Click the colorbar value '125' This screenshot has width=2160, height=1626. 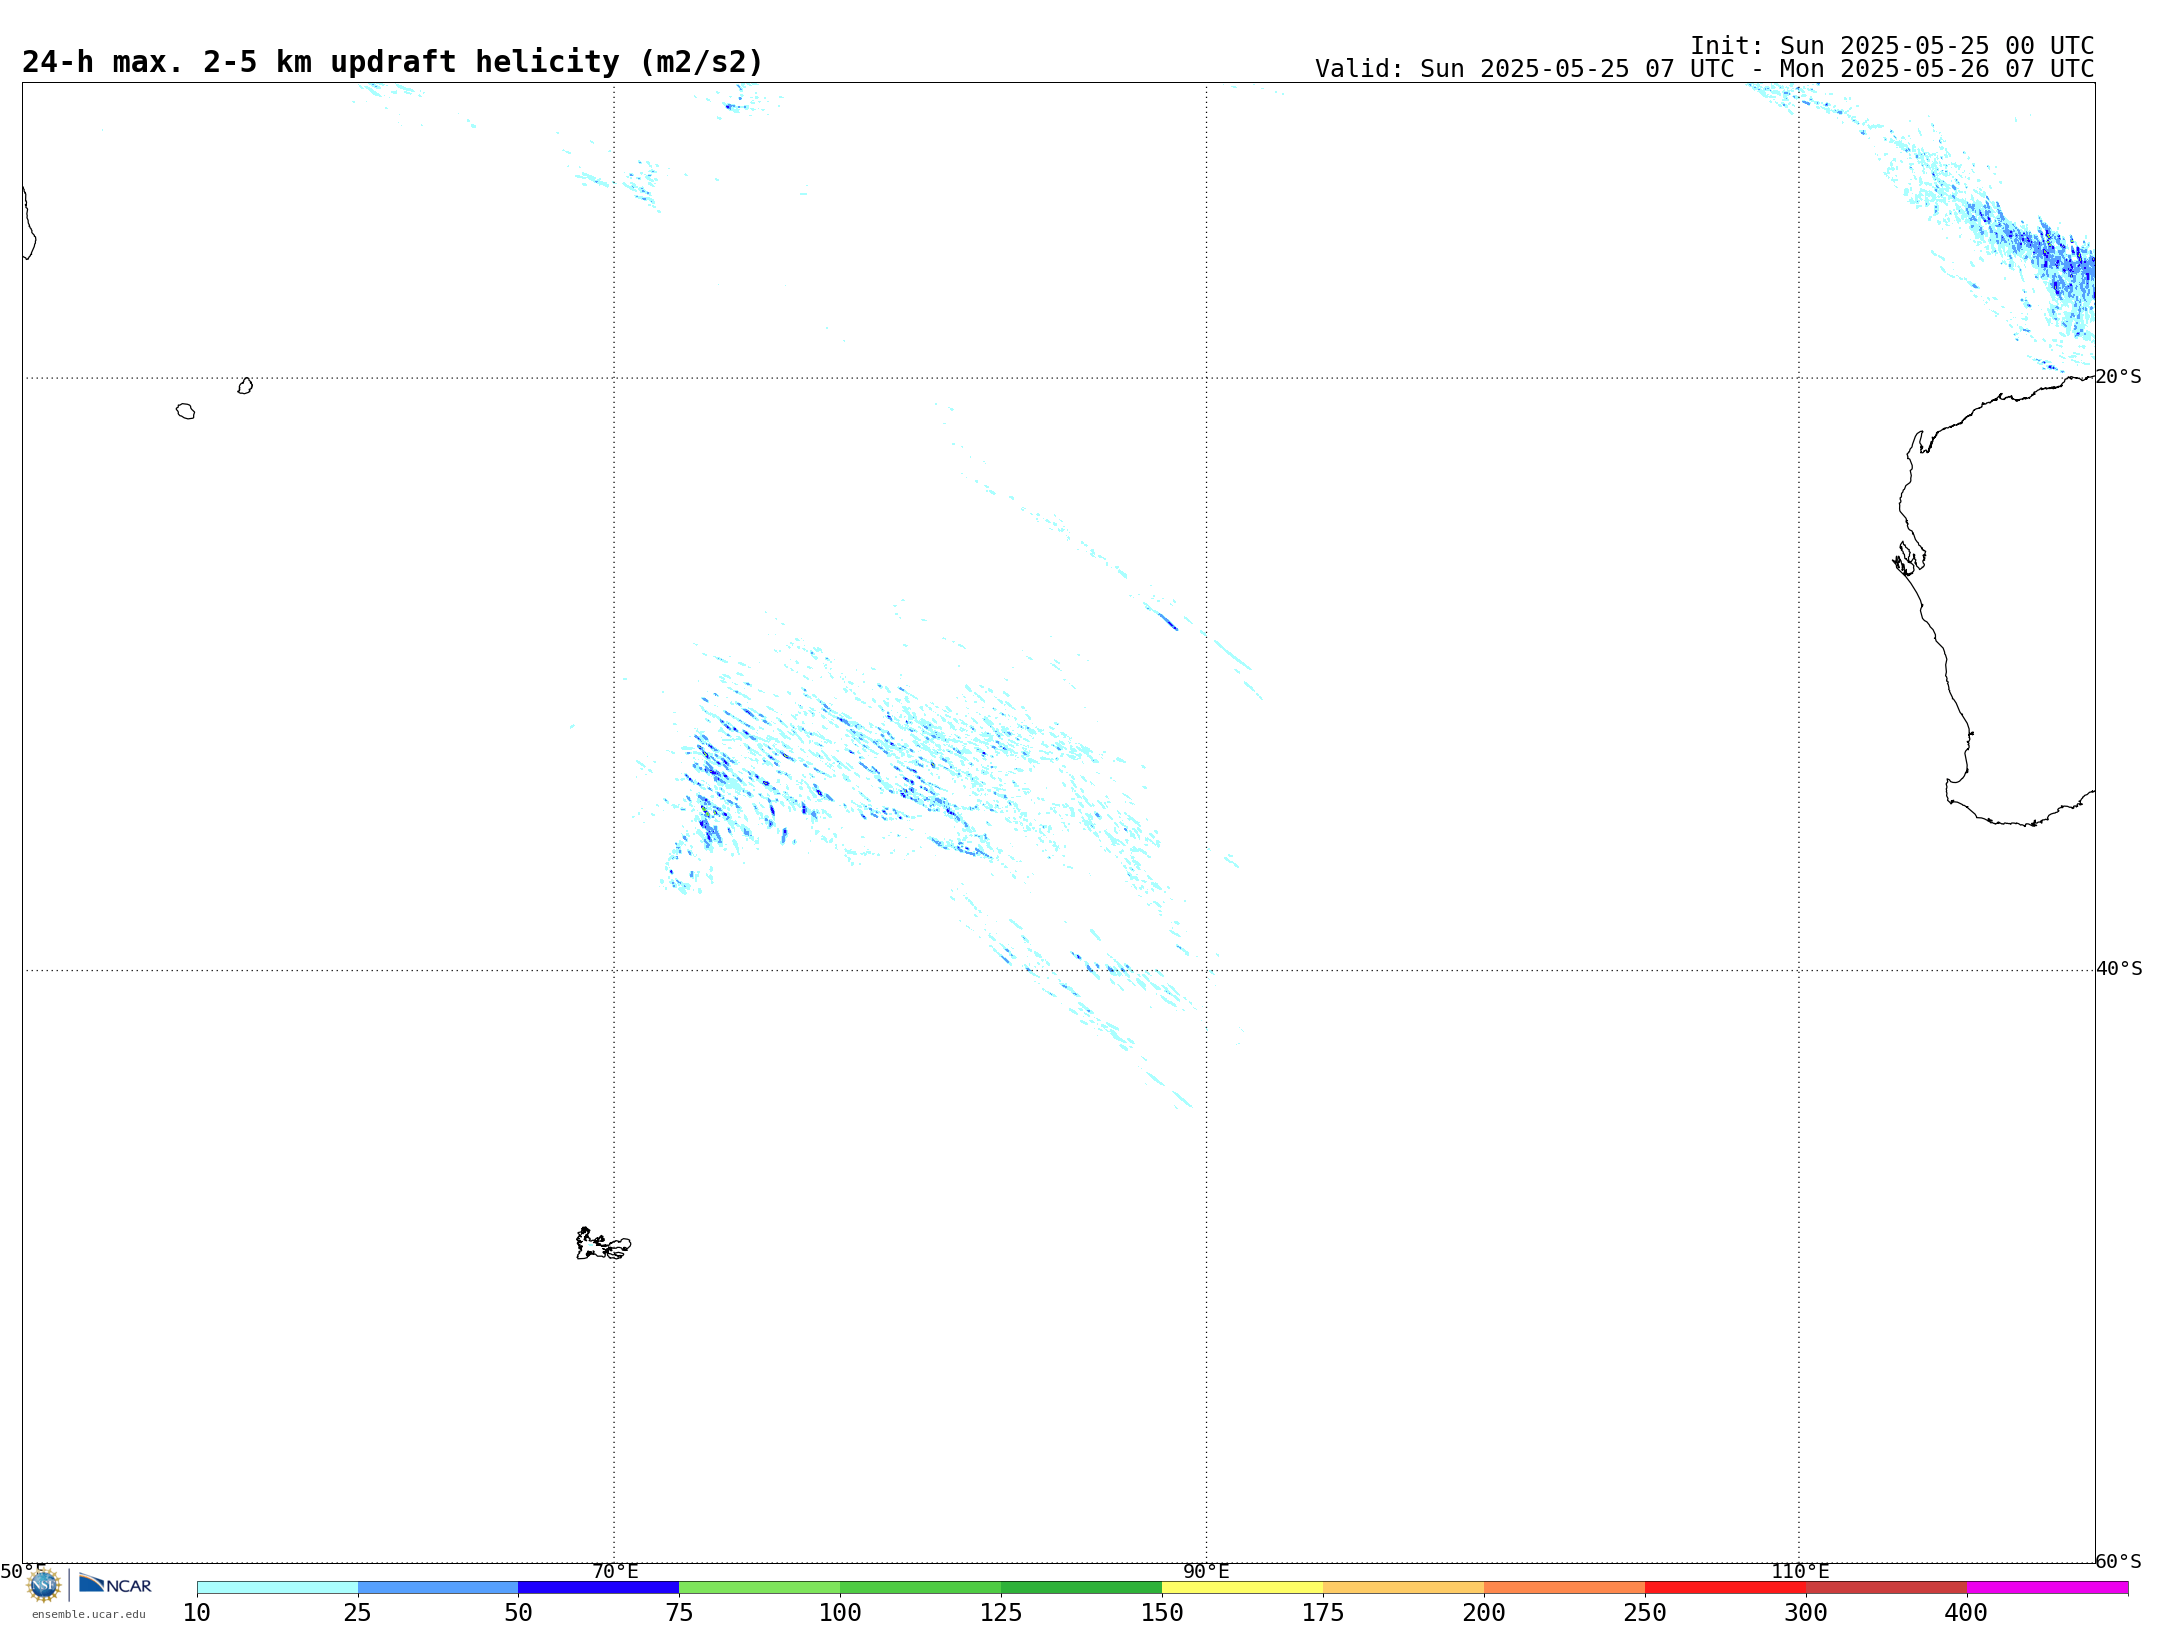1001,1613
